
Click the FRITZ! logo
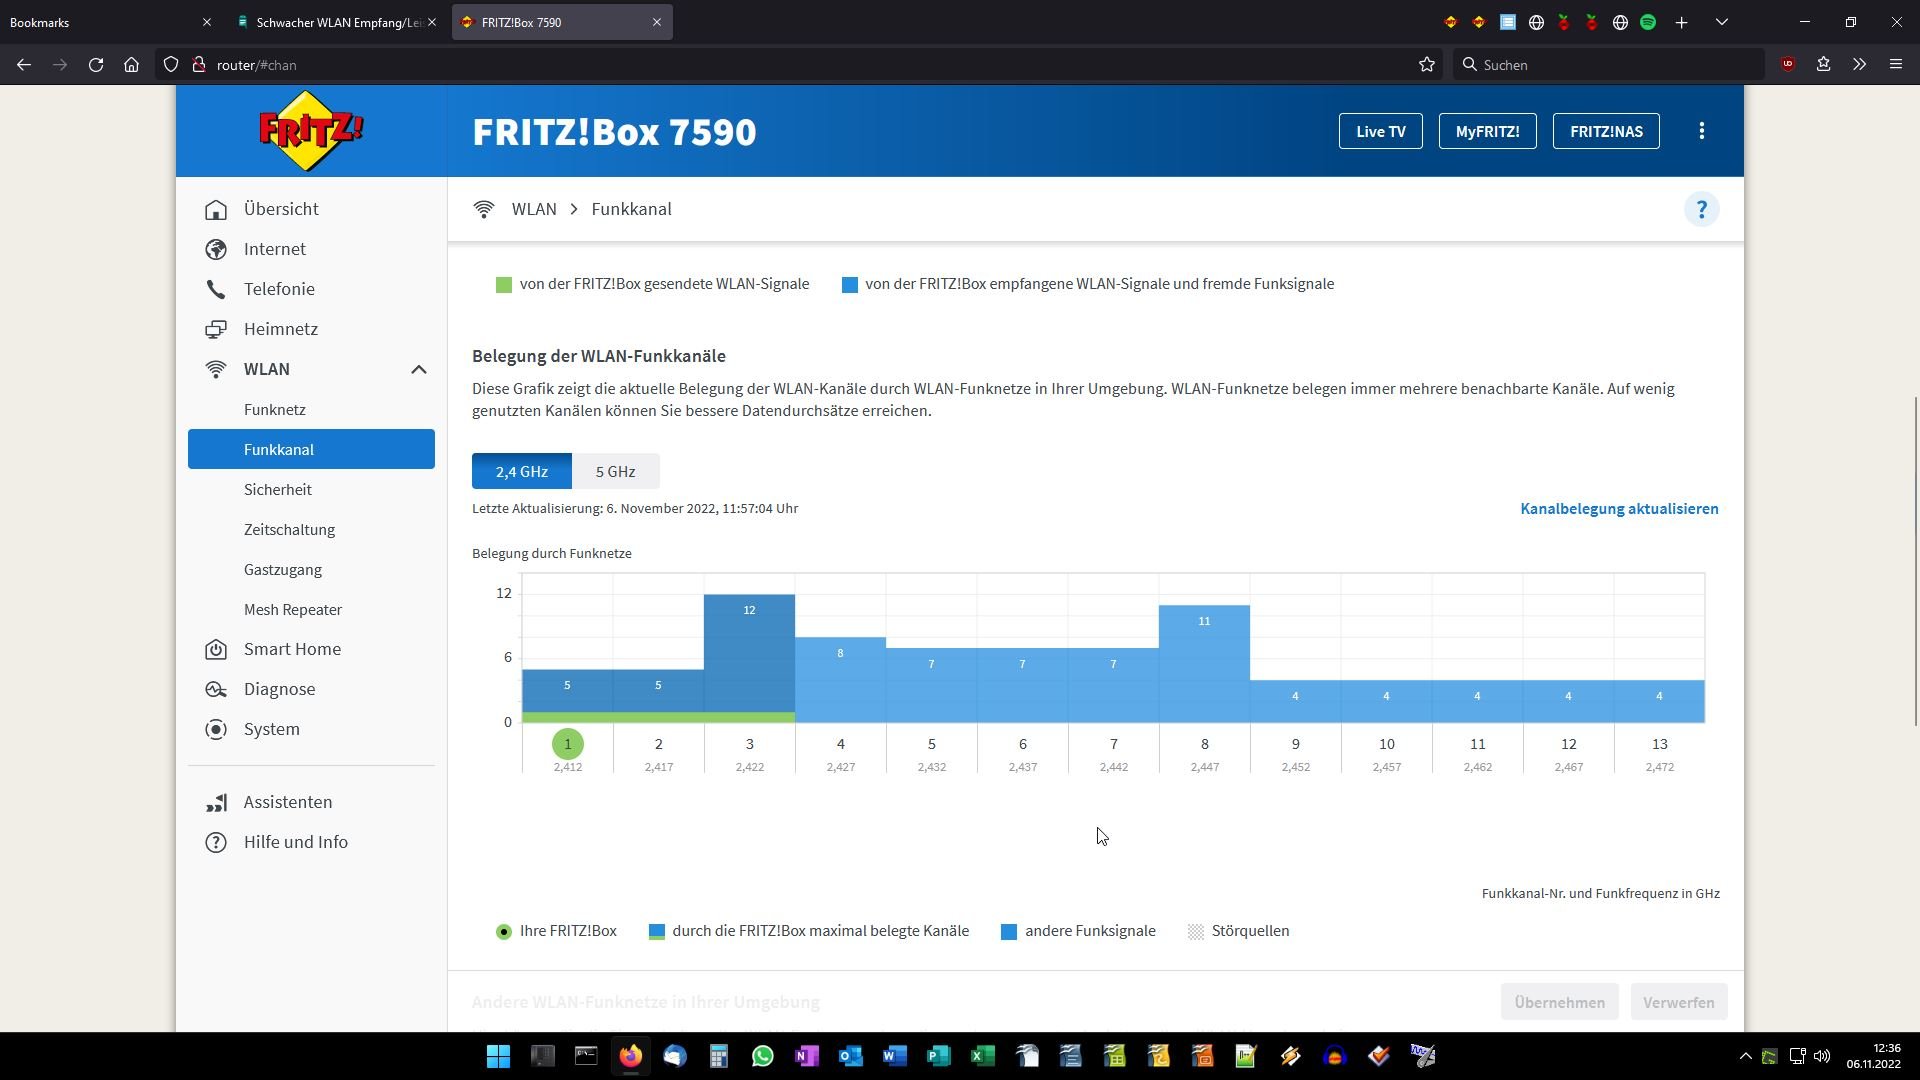point(311,131)
